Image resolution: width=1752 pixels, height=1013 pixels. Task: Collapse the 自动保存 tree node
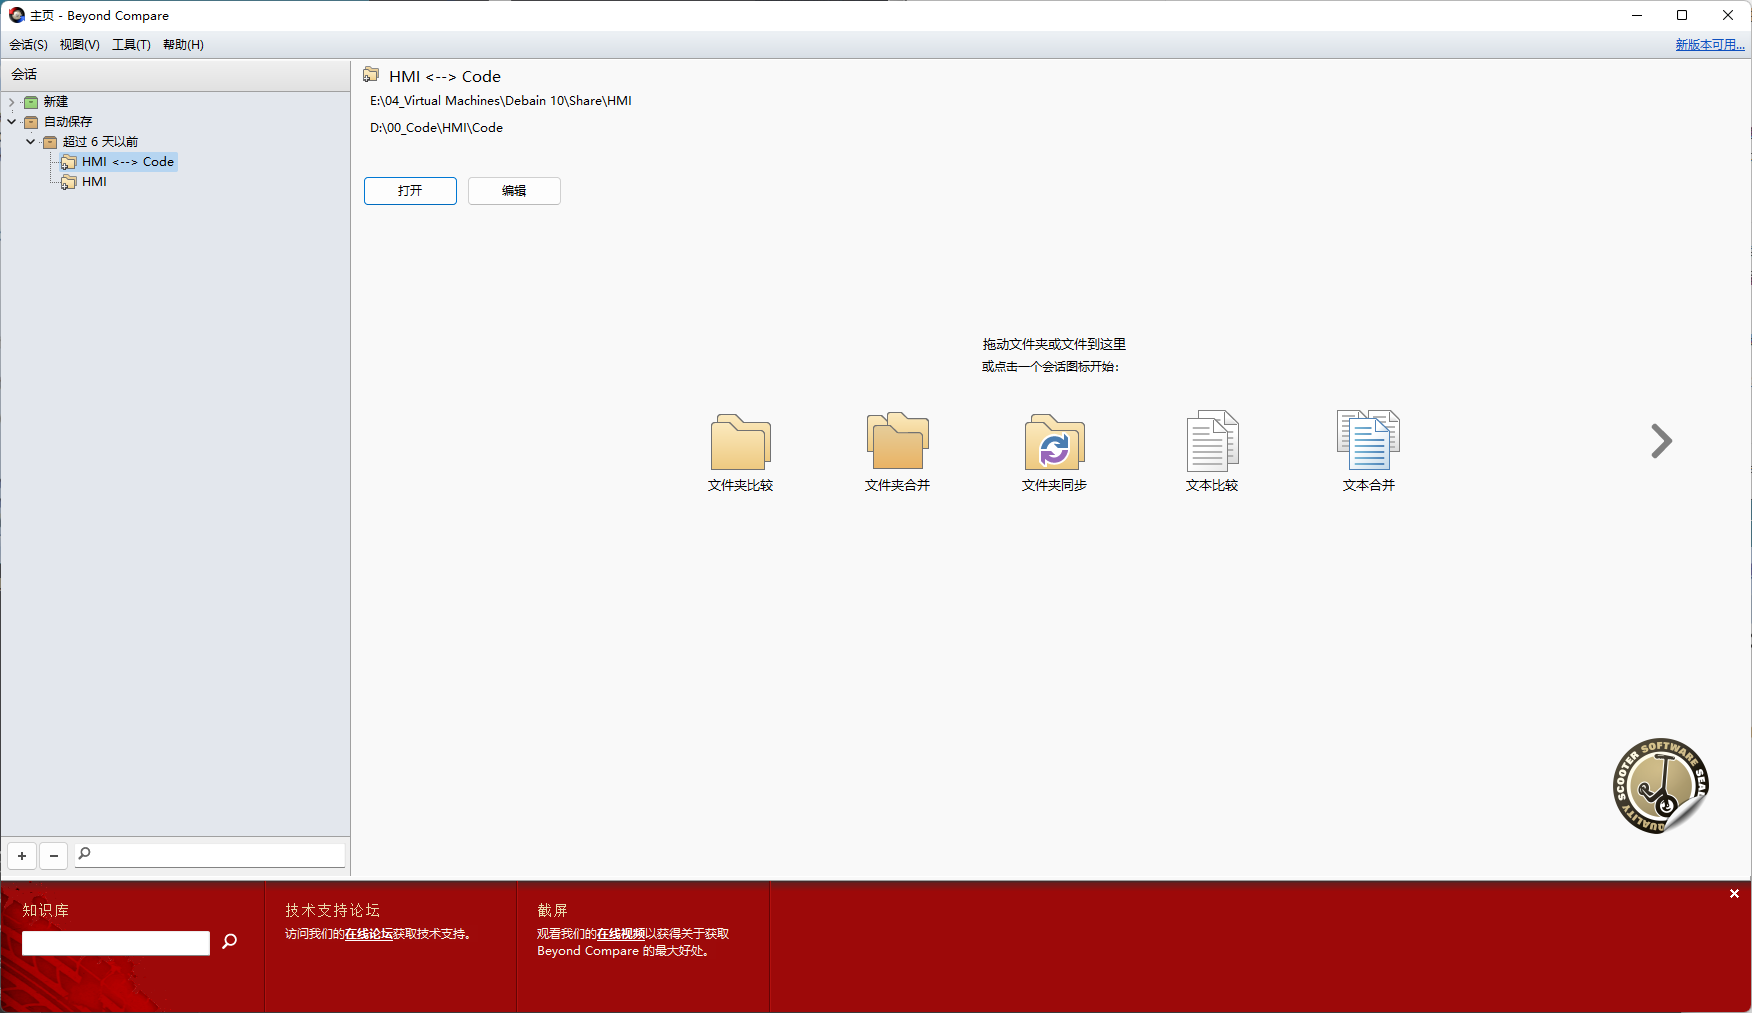(x=12, y=122)
